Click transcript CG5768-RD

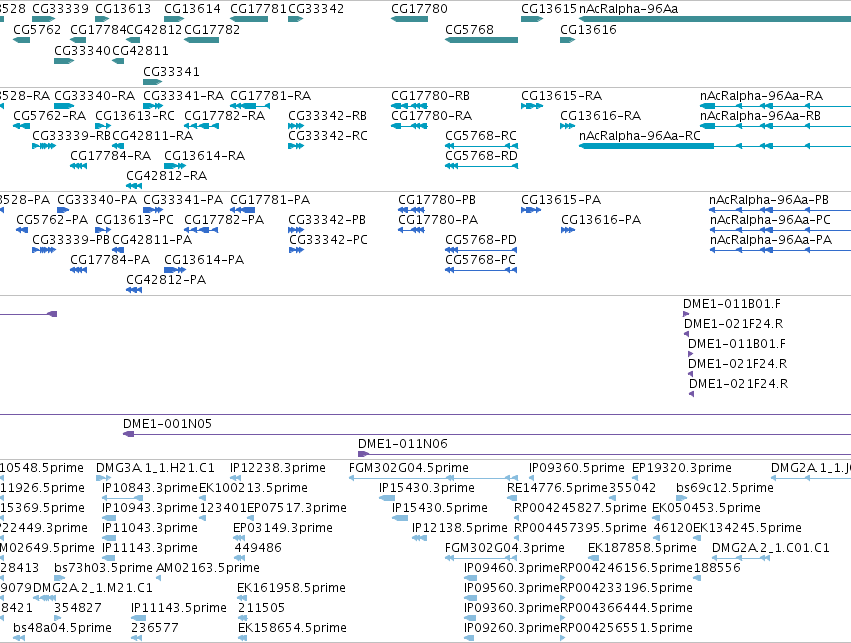tap(481, 156)
